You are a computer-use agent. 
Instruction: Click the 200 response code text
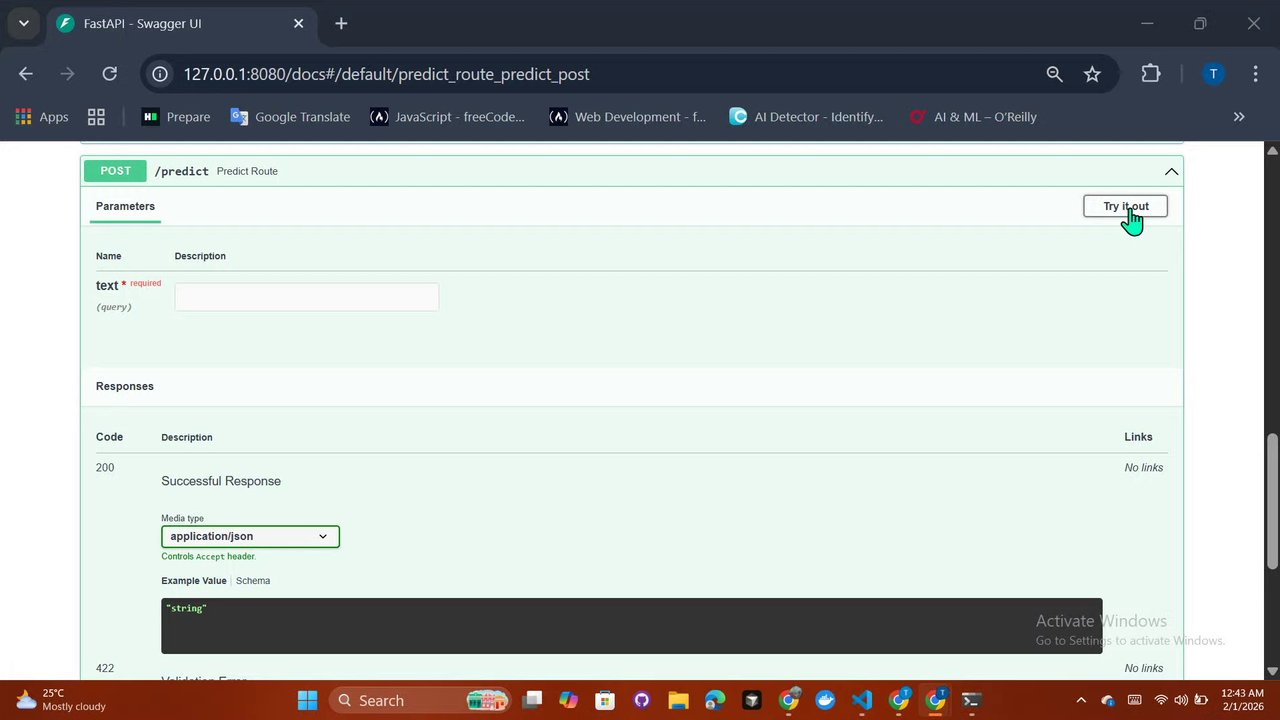[x=105, y=467]
